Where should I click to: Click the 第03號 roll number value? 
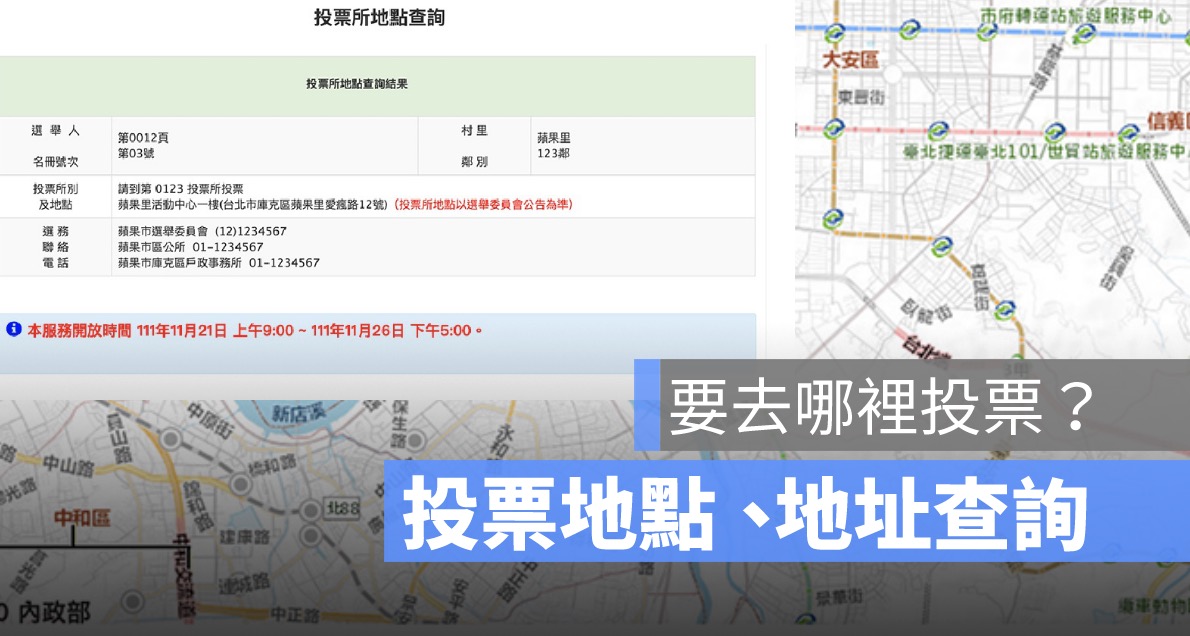(x=136, y=153)
